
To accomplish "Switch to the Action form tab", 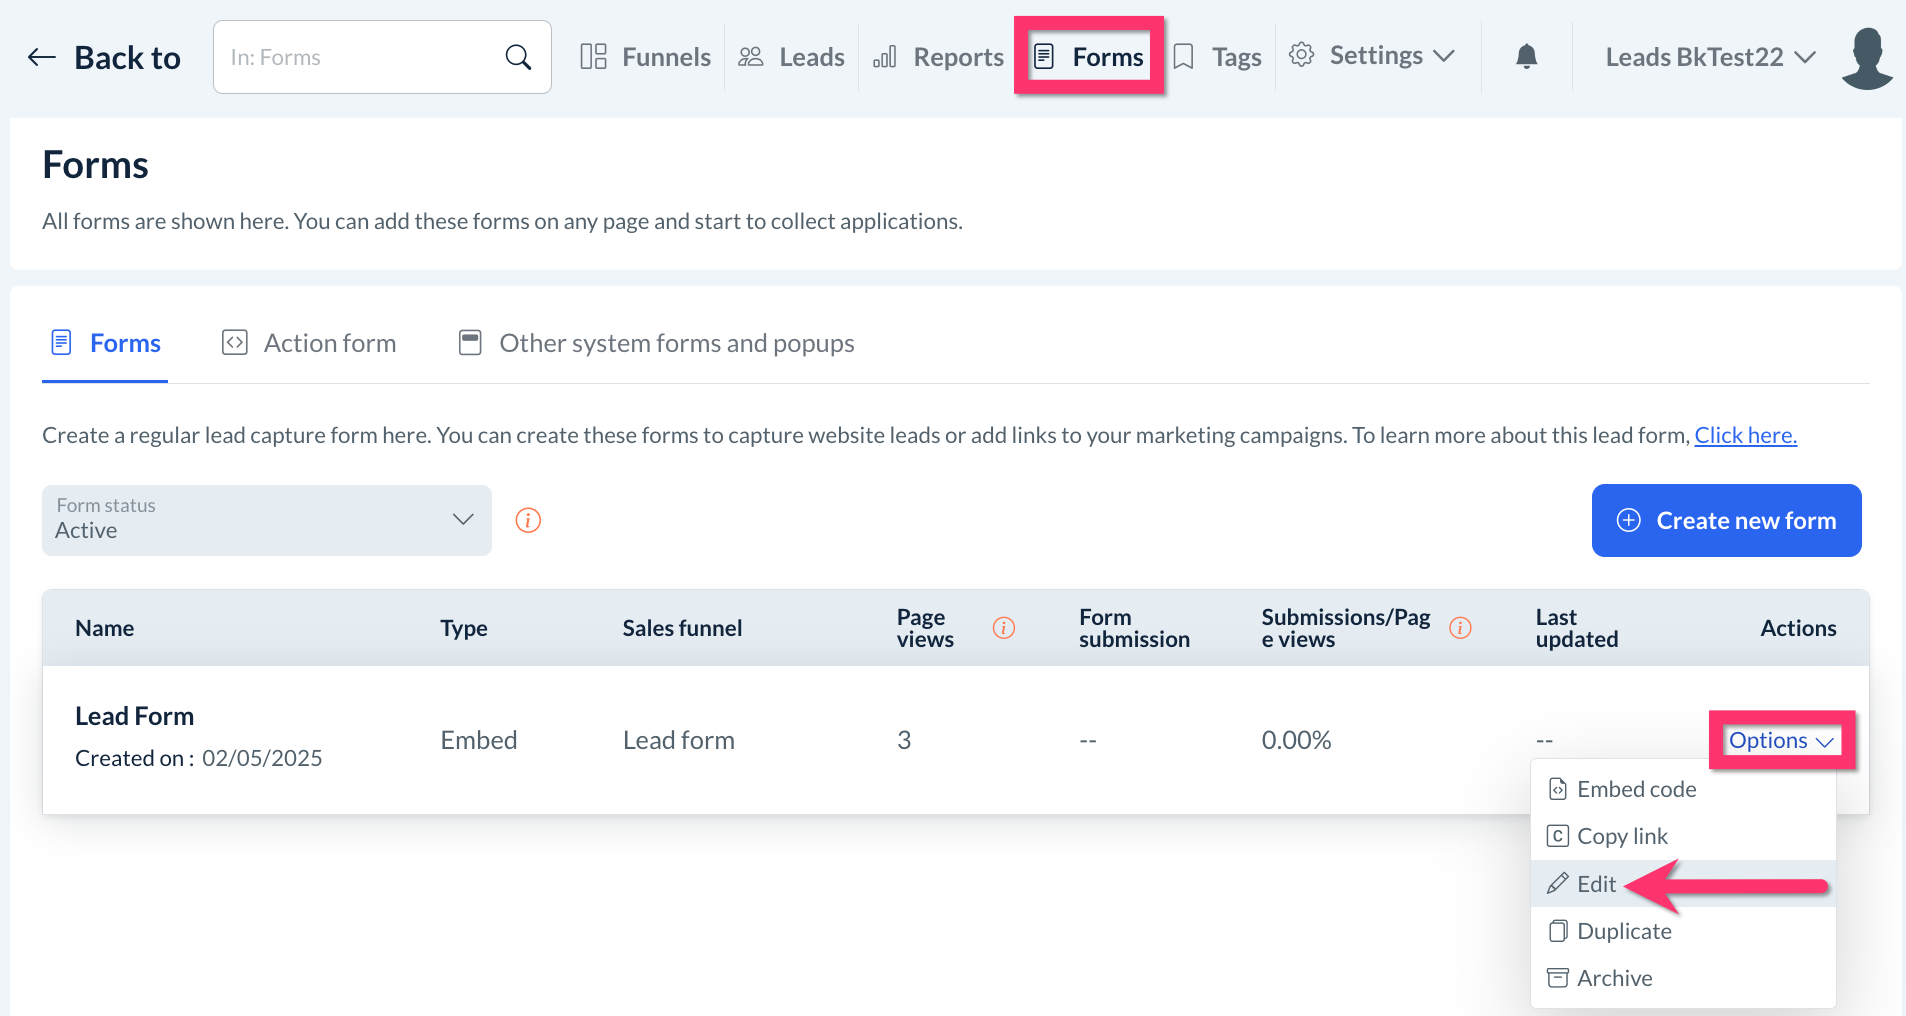I will (309, 343).
